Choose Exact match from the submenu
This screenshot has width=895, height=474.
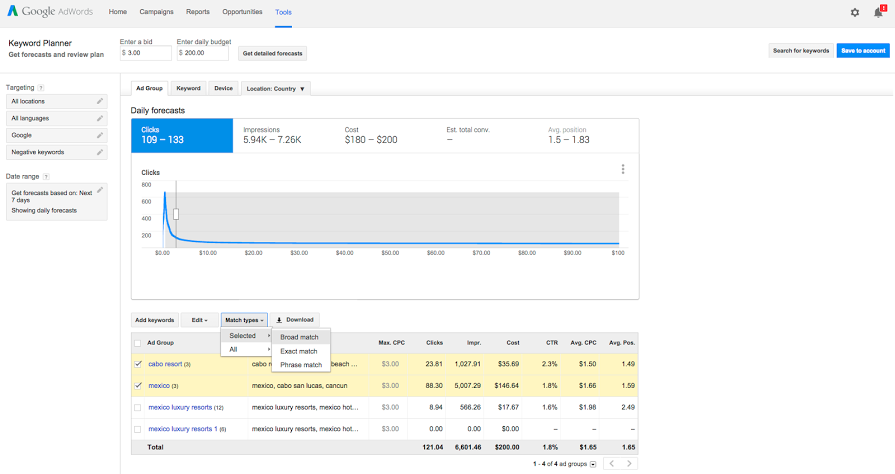coord(298,351)
